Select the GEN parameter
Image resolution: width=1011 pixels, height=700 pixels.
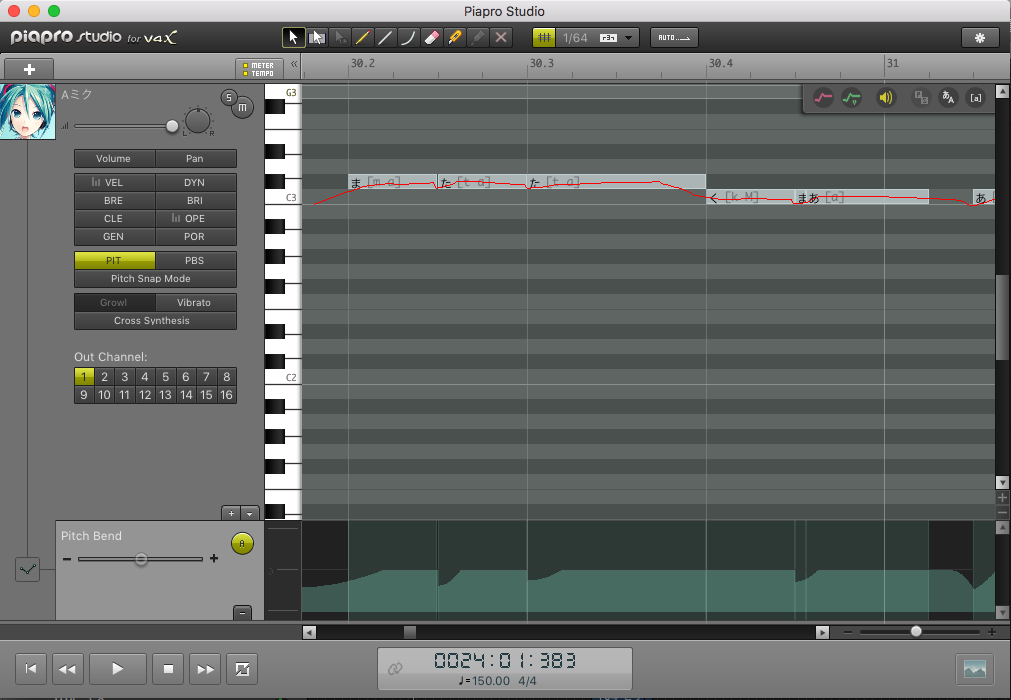tap(114, 237)
